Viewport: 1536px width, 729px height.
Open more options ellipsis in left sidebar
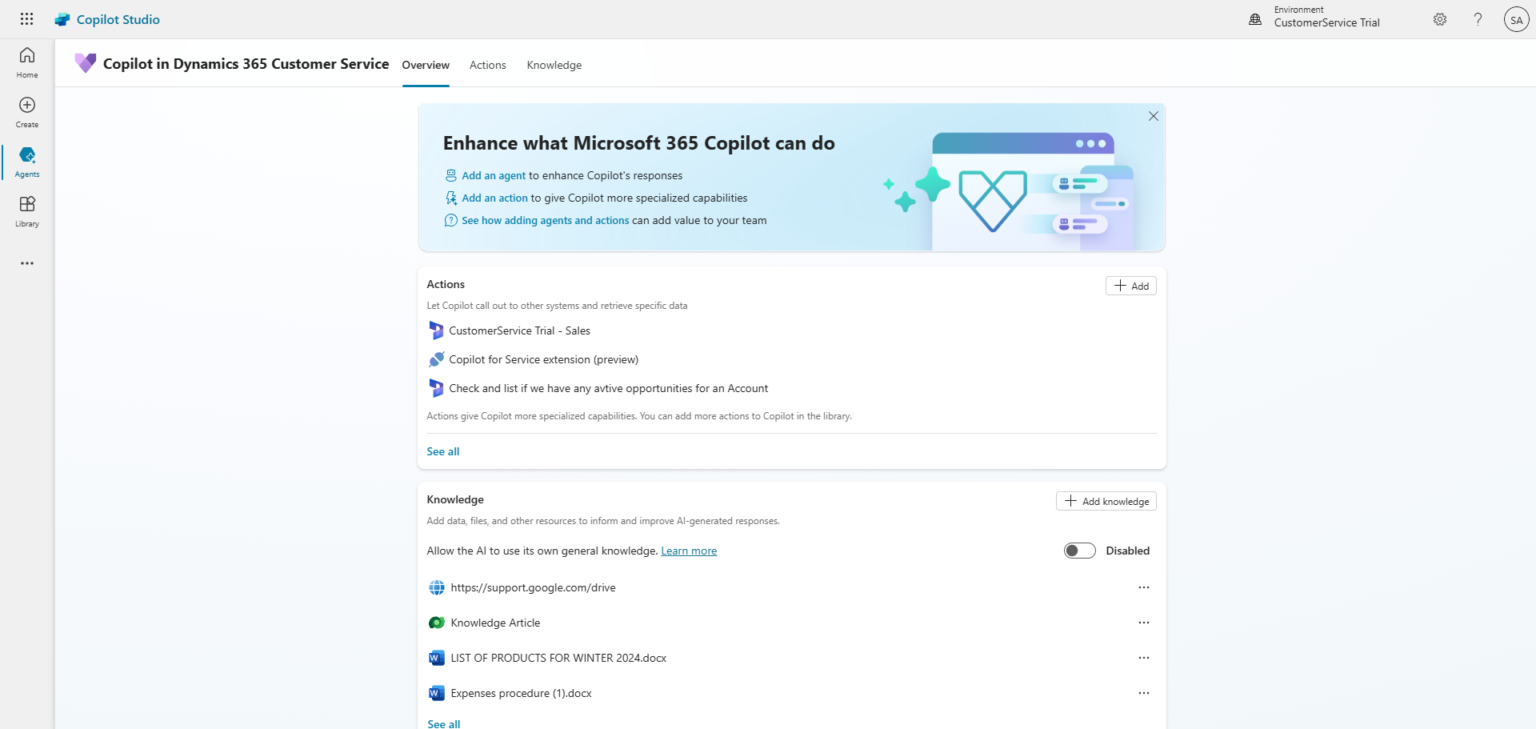coord(26,262)
